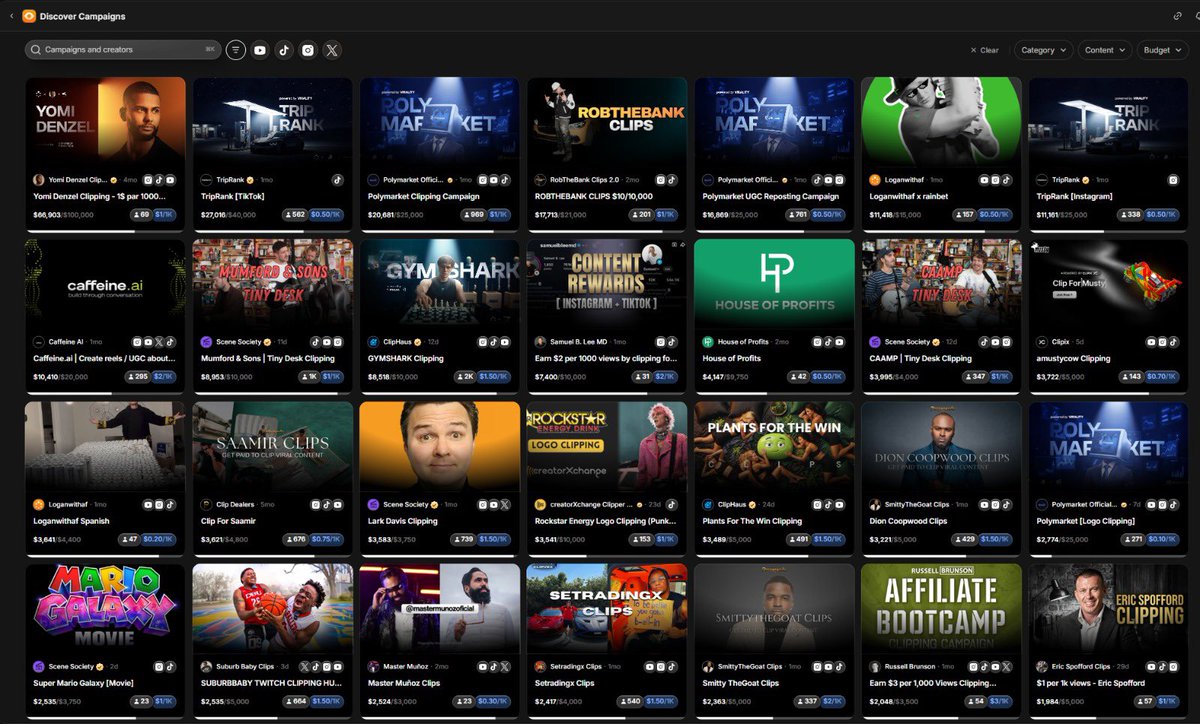This screenshot has height=724, width=1200.
Task: Open the Content dropdown
Action: click(1105, 50)
